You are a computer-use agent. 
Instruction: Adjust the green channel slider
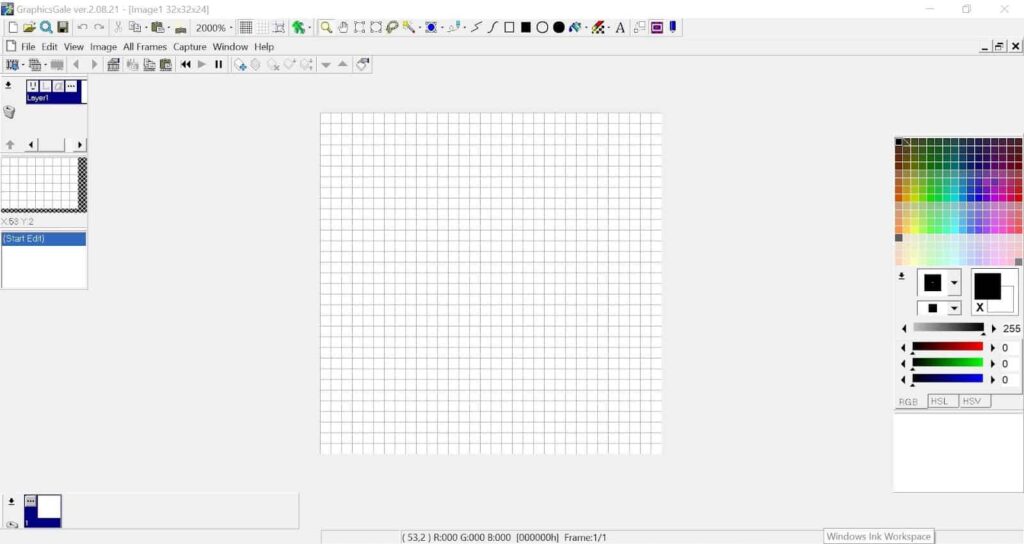tap(947, 363)
